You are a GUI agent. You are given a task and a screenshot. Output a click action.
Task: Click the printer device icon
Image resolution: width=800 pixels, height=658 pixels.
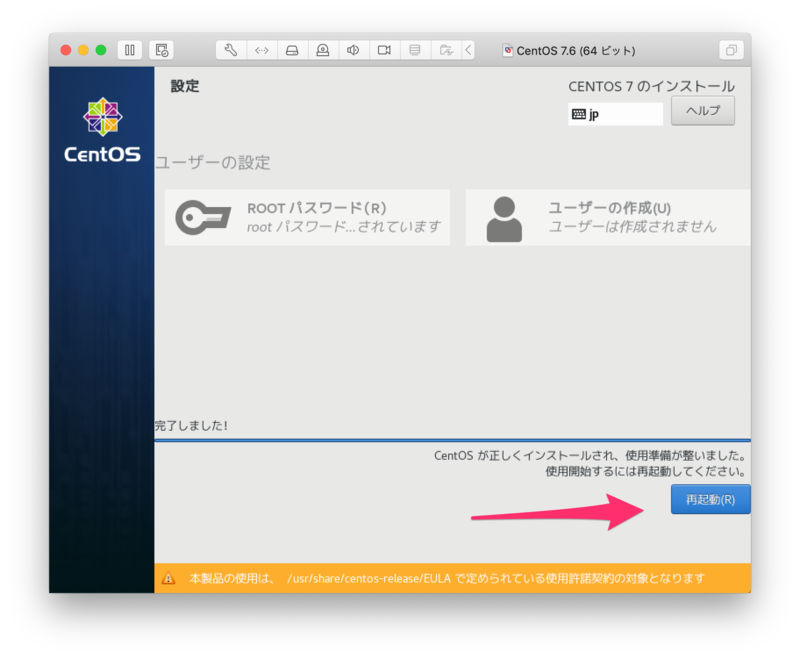415,50
